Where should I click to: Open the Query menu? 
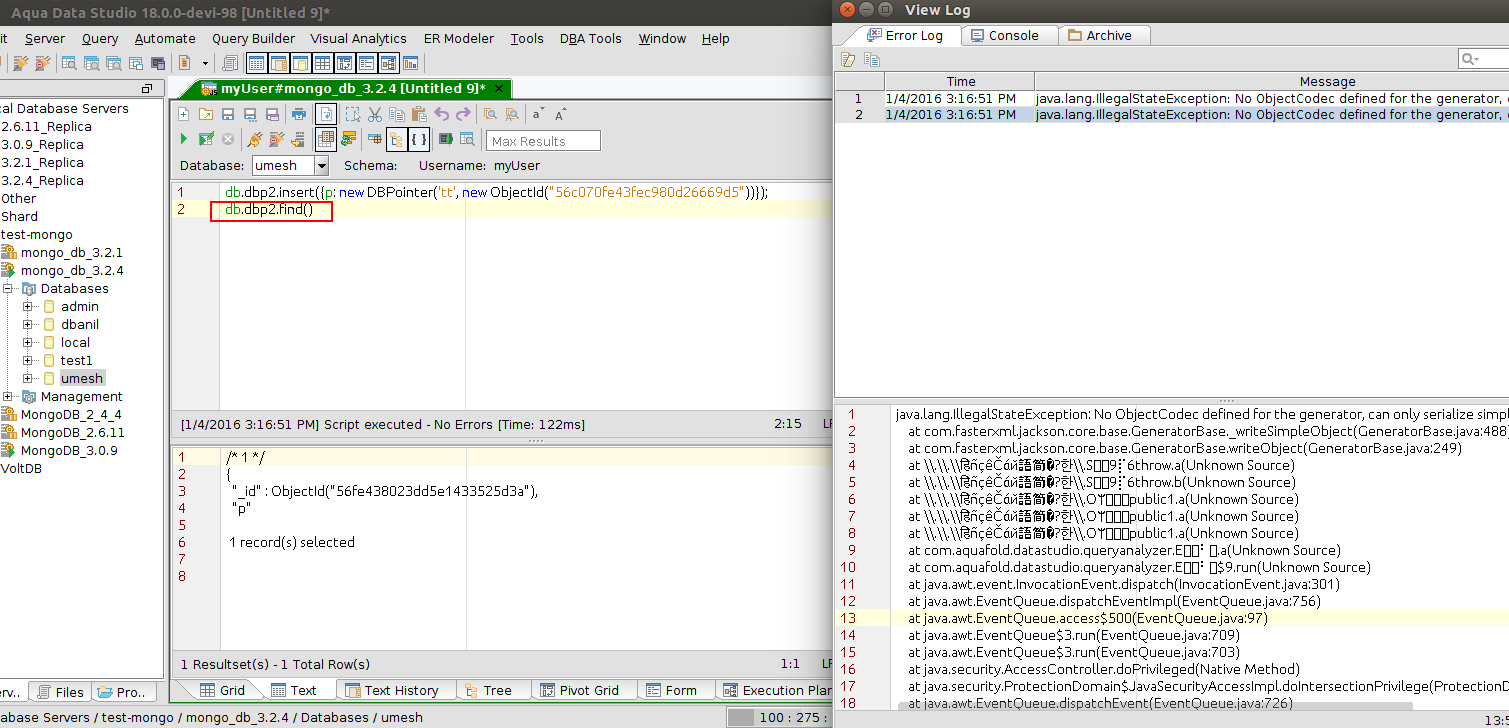point(100,38)
